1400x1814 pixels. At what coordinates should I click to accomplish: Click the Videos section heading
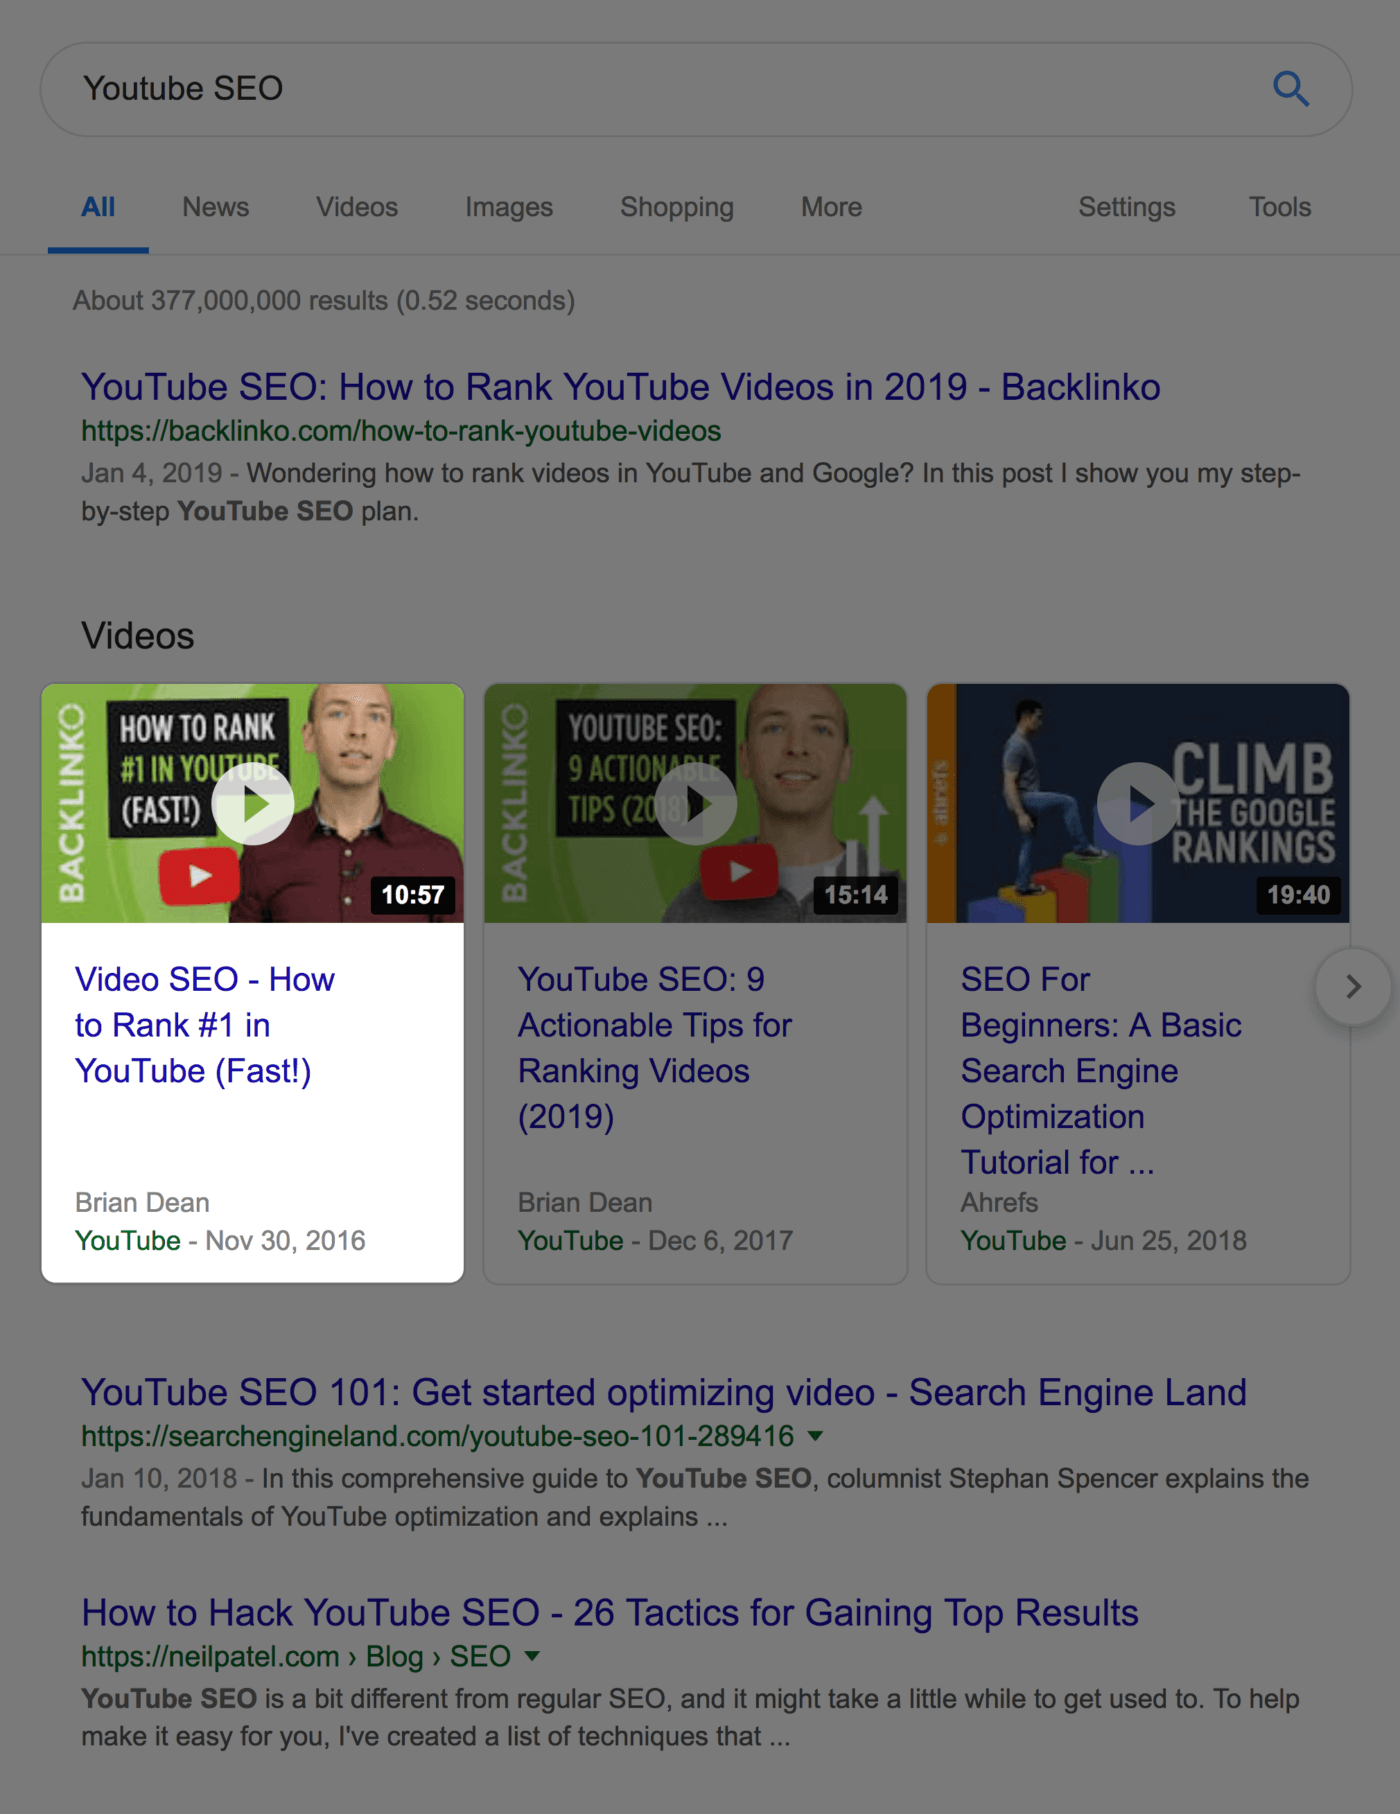[138, 636]
